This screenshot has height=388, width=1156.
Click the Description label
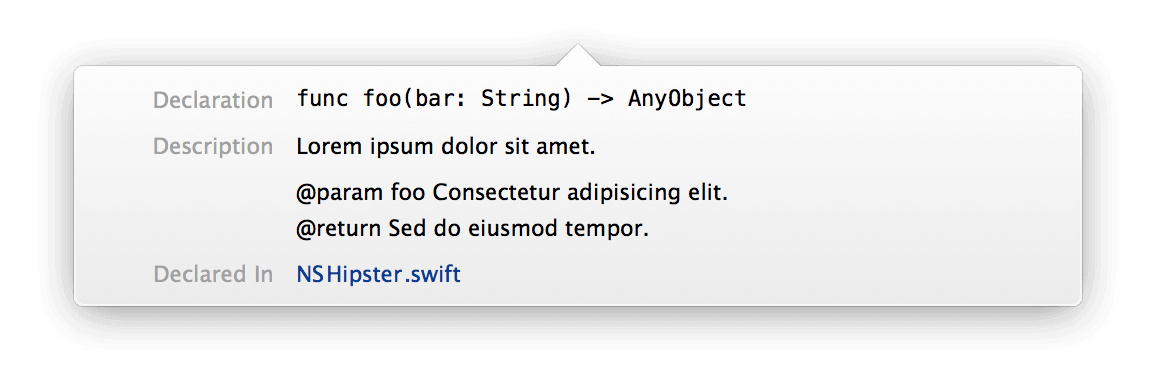pos(213,148)
